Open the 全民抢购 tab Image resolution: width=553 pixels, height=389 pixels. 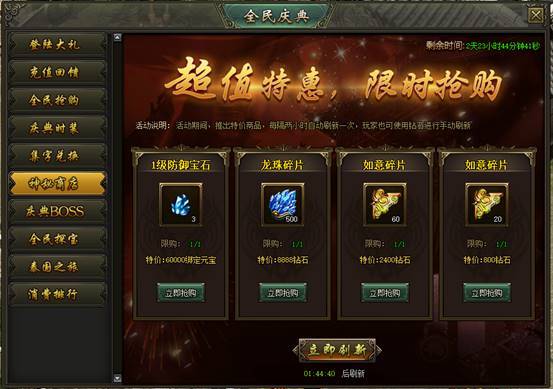click(x=56, y=101)
